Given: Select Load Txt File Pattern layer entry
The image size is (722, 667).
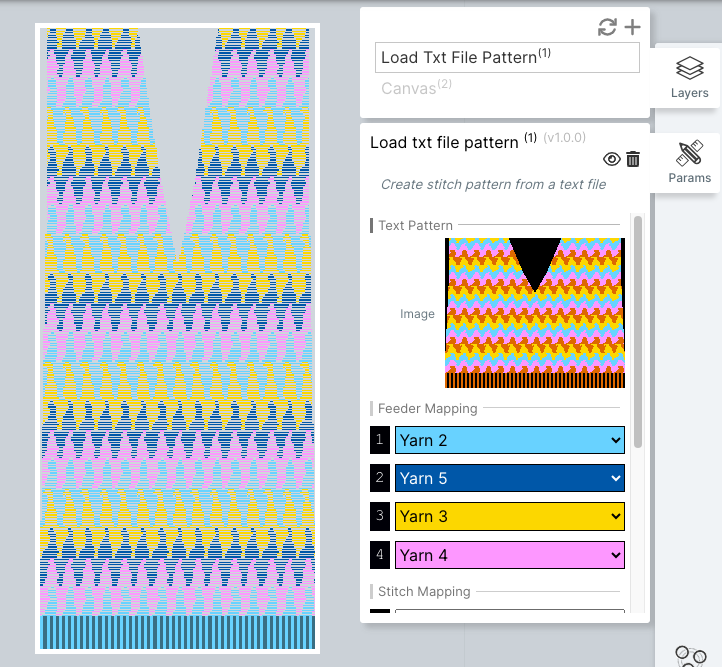Looking at the screenshot, I should point(507,58).
